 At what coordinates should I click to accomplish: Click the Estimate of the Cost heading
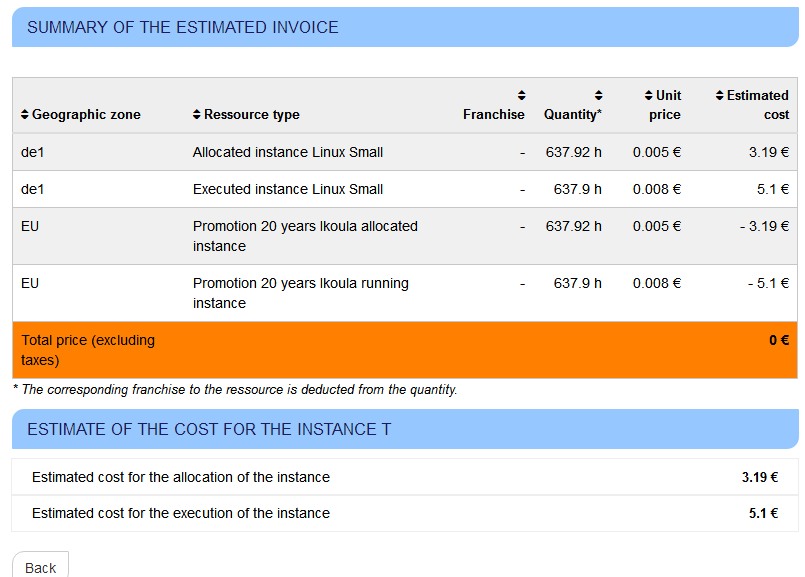pyautogui.click(x=209, y=430)
